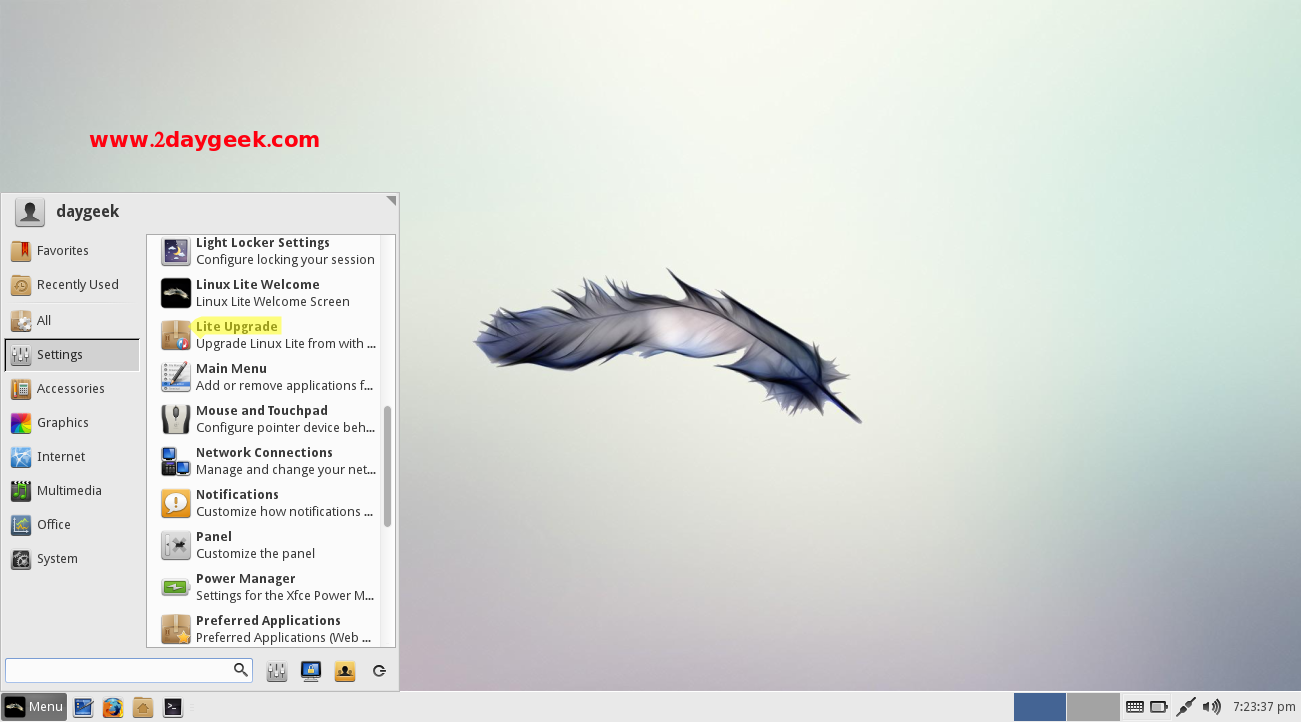This screenshot has width=1301, height=722.
Task: Launch the terminal from the taskbar
Action: coord(173,707)
